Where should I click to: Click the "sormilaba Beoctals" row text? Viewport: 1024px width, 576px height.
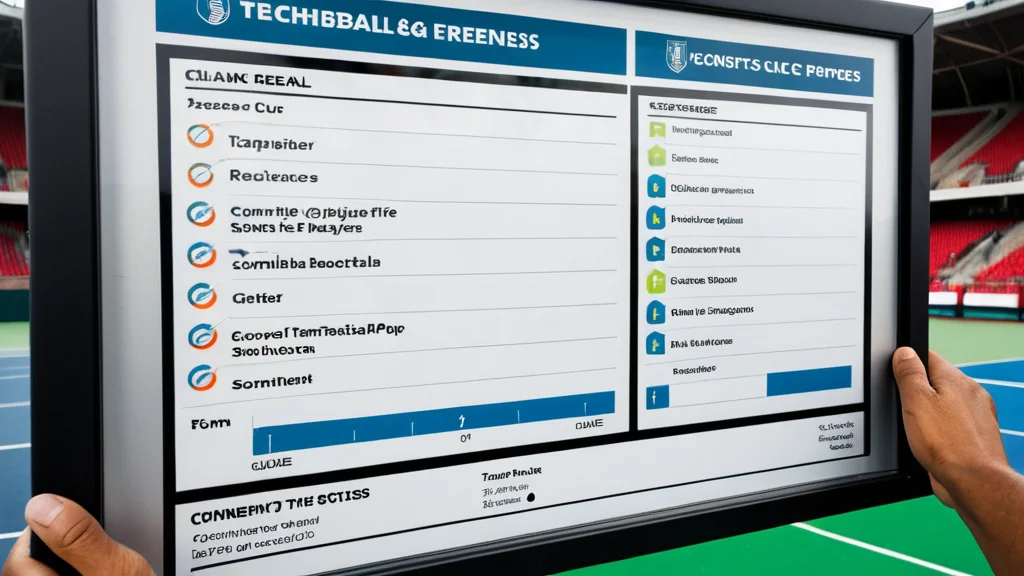click(306, 263)
